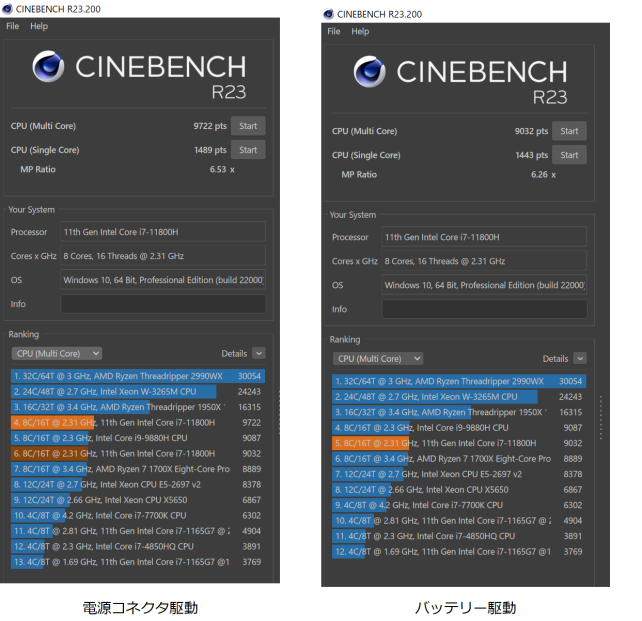The image size is (642, 621).
Task: Select rank 12 i7-4850HQ row, left window
Action: pos(138,546)
